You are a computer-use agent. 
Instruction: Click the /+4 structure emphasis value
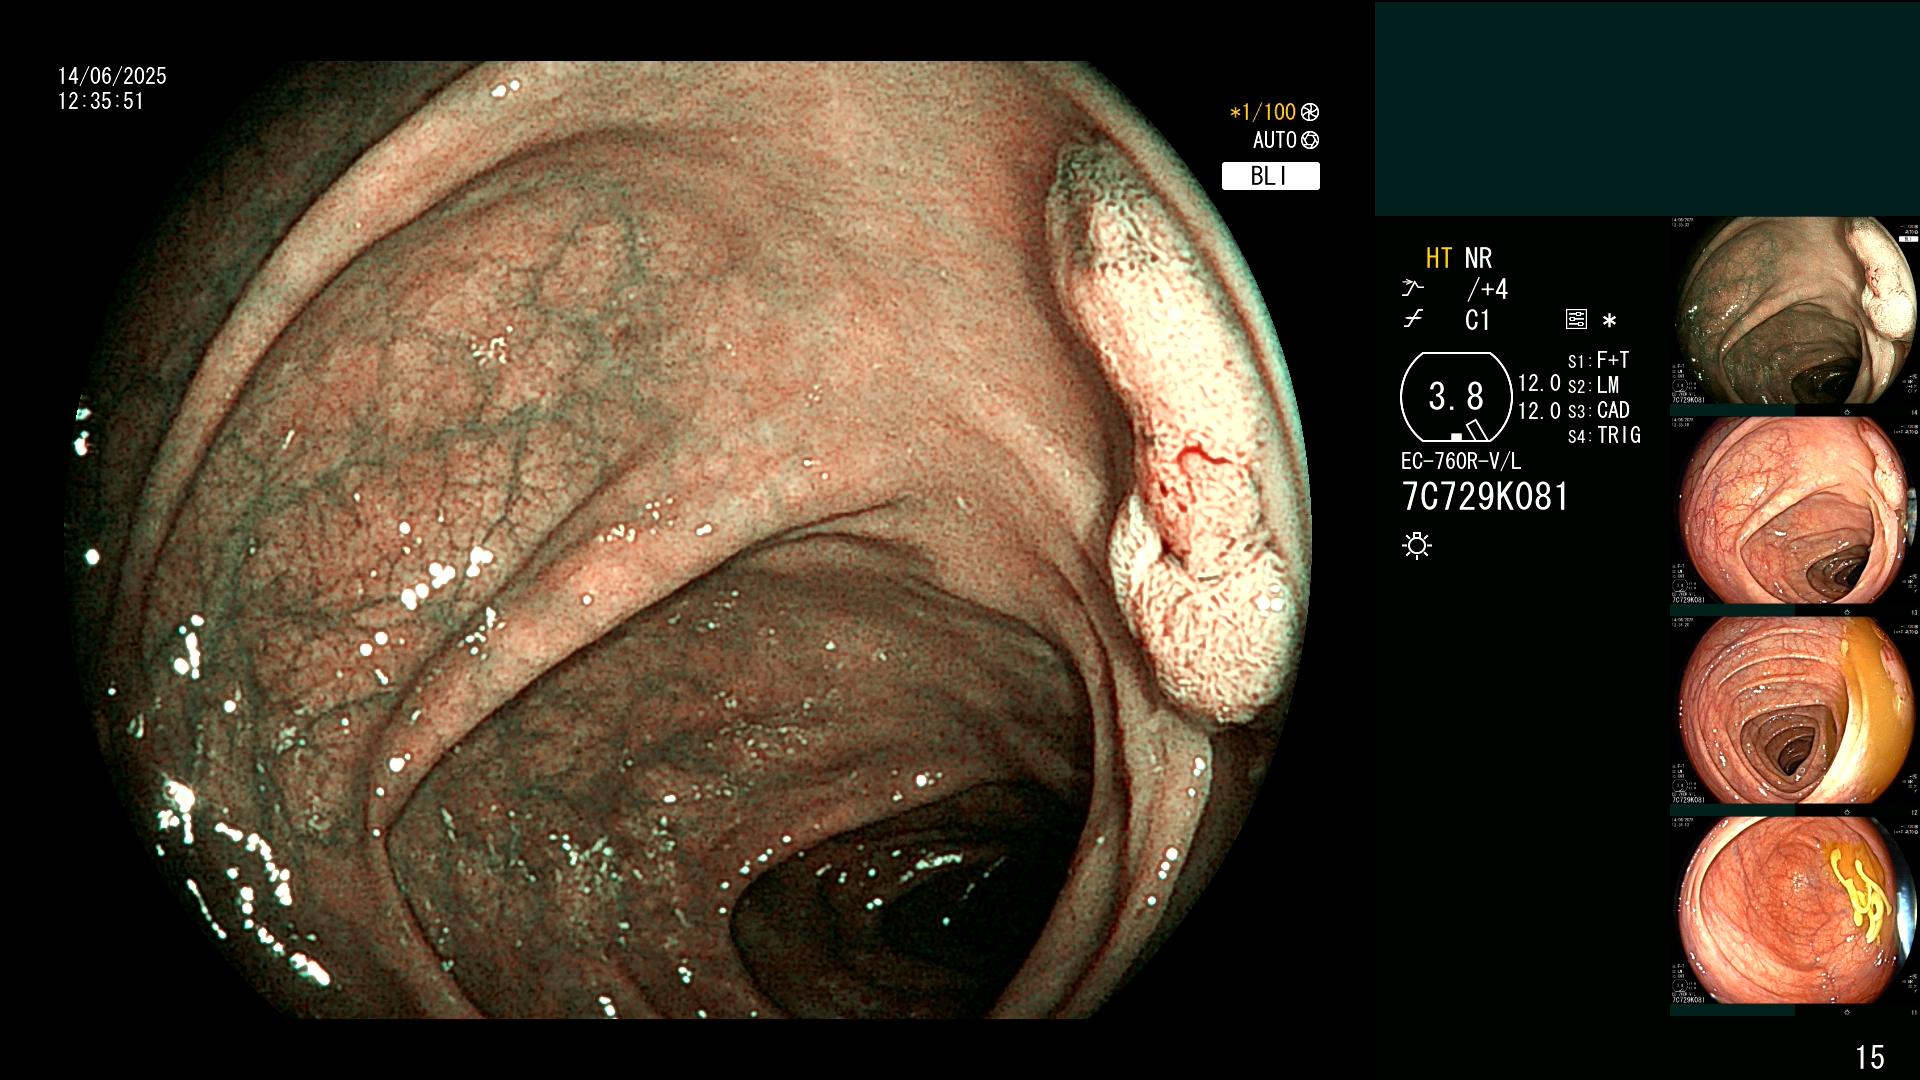1487,290
